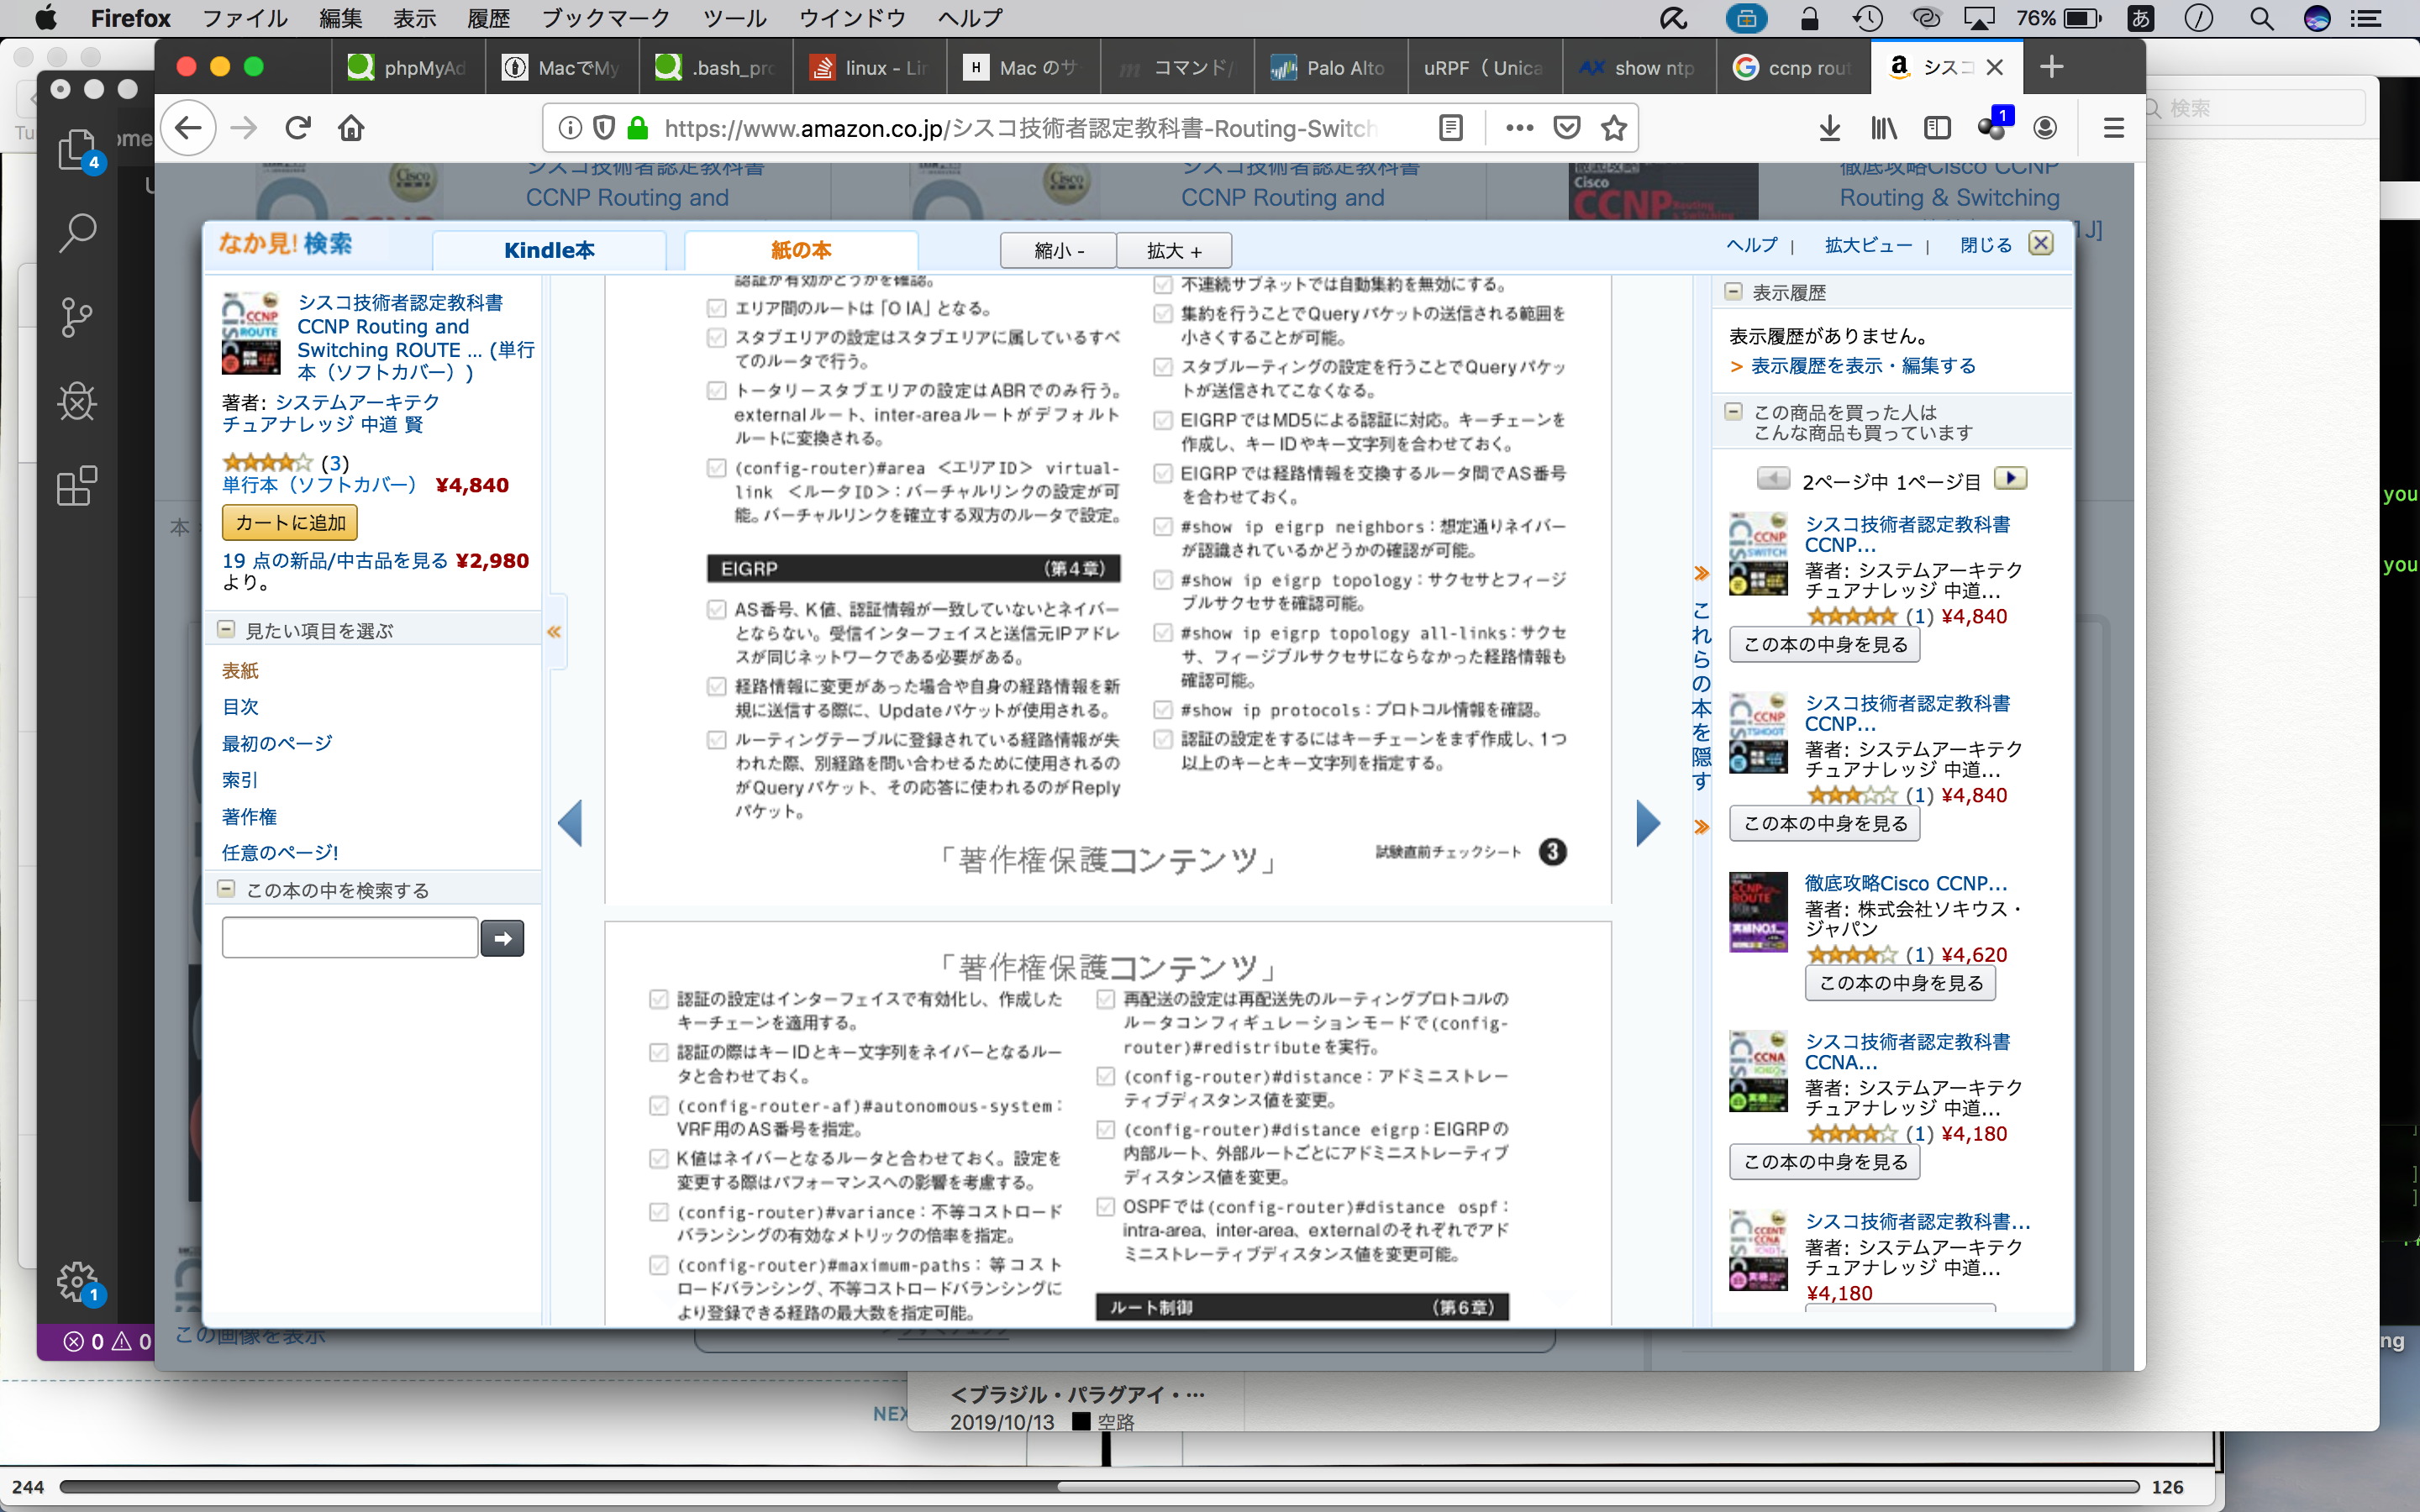Collapse 見たい項目を選ぶ section
Viewport: 2420px width, 1512px height.
pos(226,630)
